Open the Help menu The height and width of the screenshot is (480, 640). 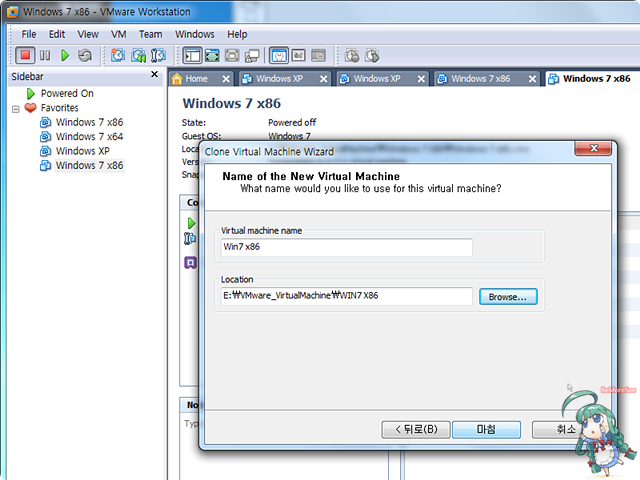coord(237,34)
